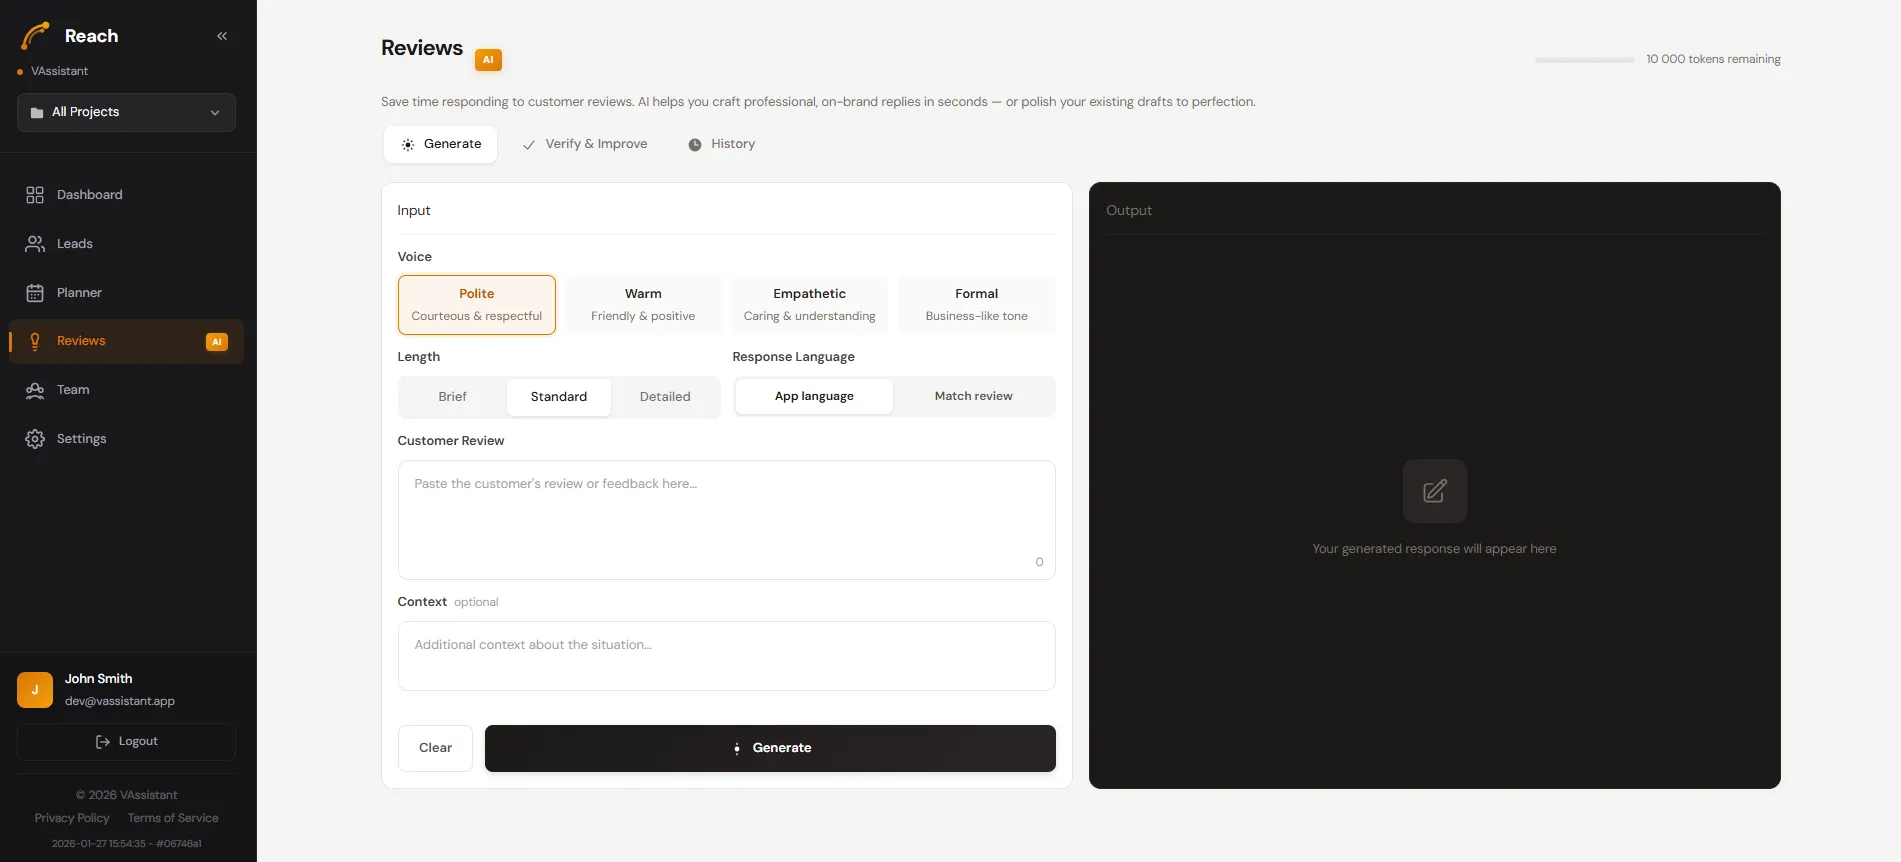Viewport: 1901px width, 862px height.
Task: Click the sparkle icon on Generate tab
Action: pos(408,145)
